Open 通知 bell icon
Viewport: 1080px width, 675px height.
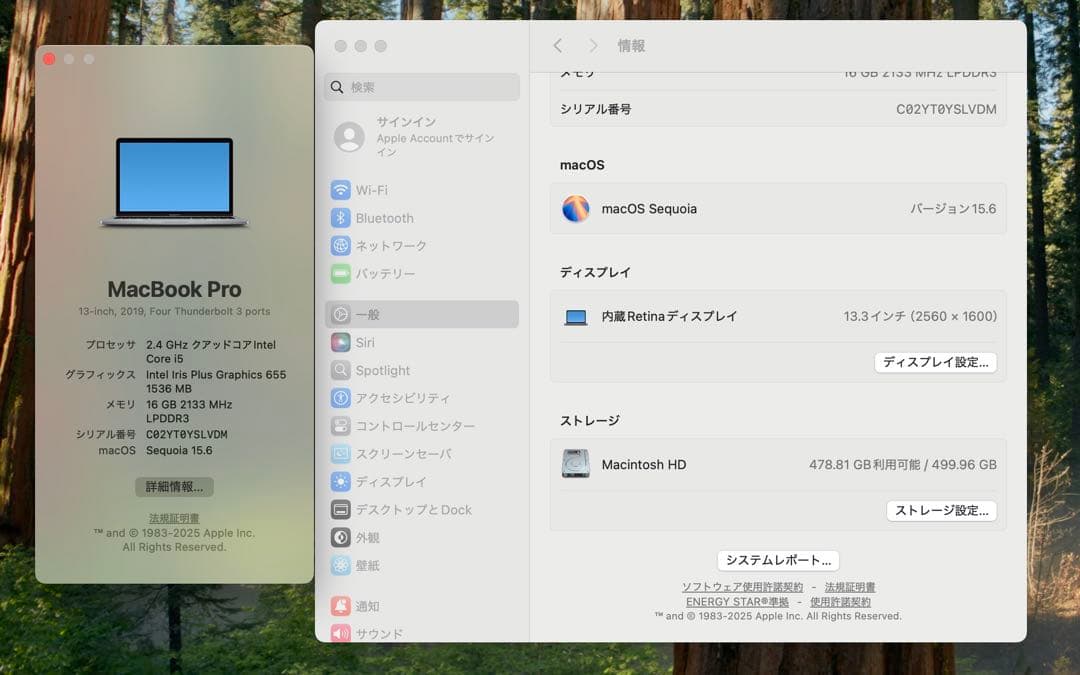click(340, 606)
